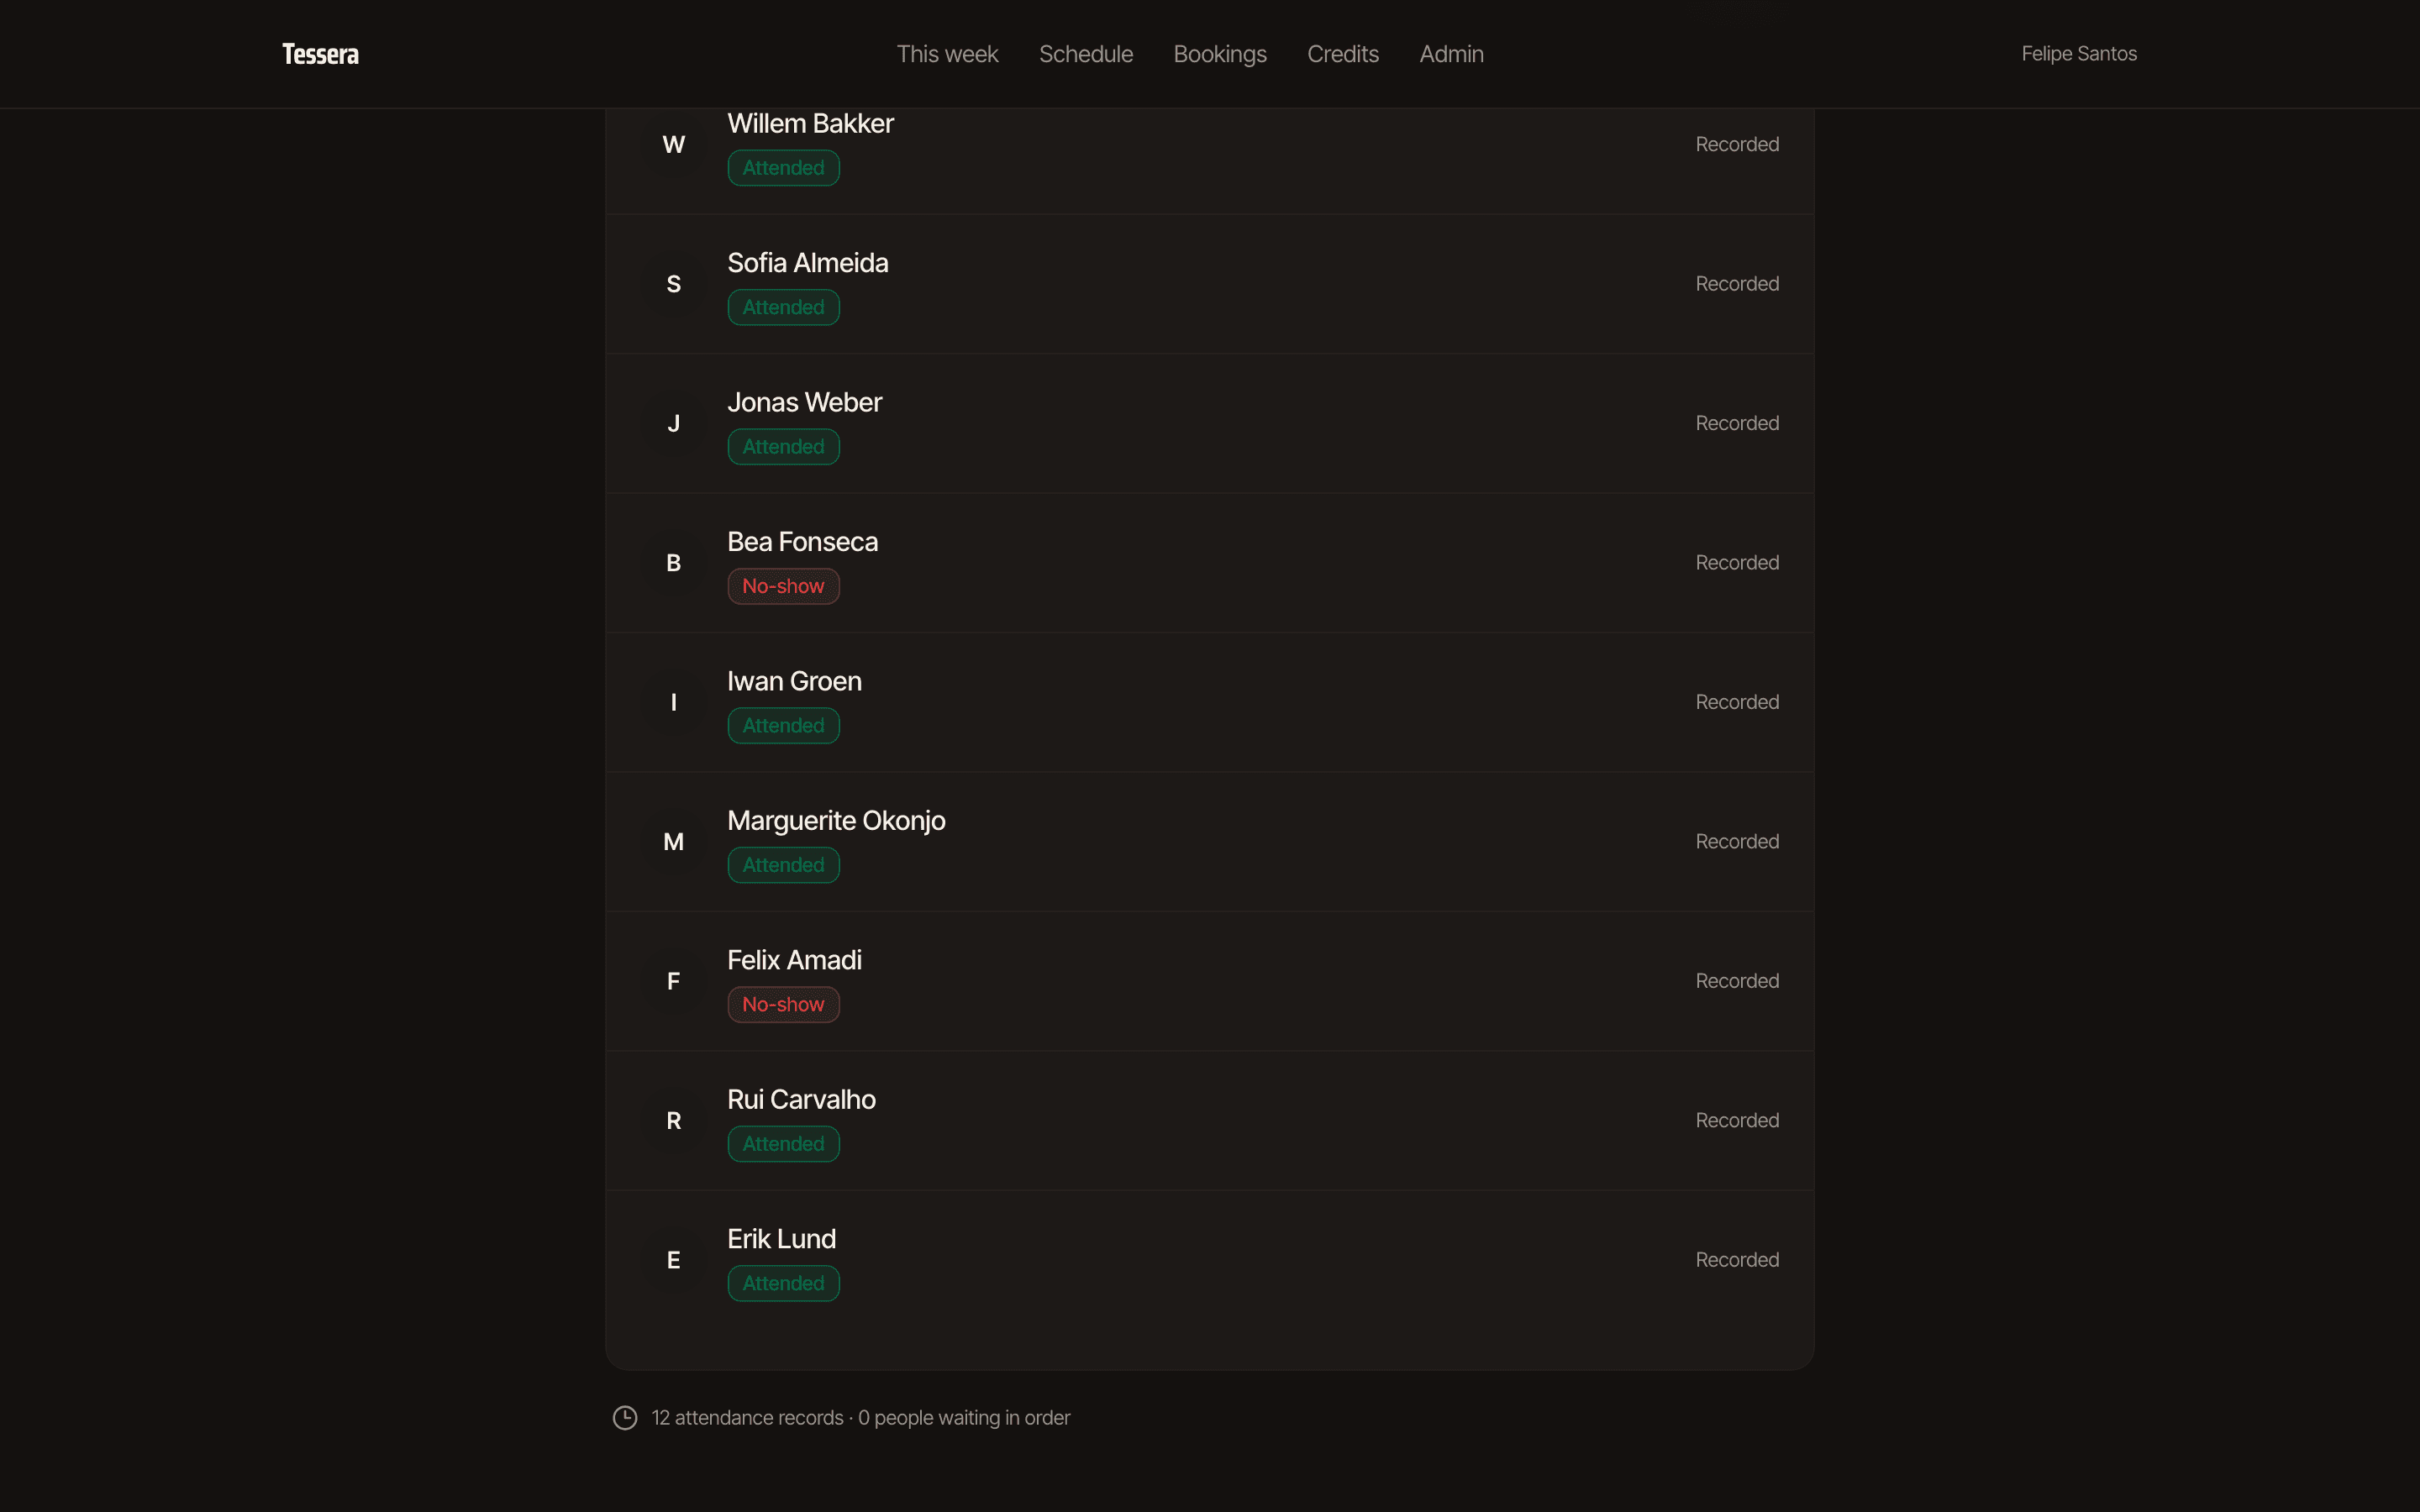Click the clock icon beside attendance records
Screen dimensions: 2420x1512
click(625, 1417)
